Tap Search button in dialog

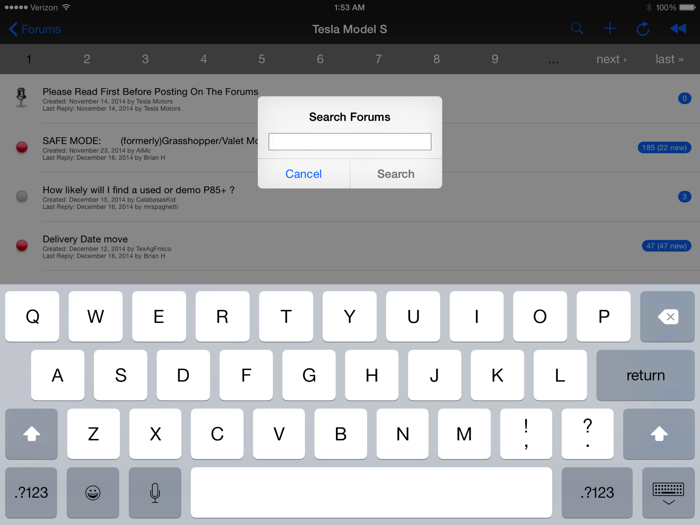(x=396, y=174)
